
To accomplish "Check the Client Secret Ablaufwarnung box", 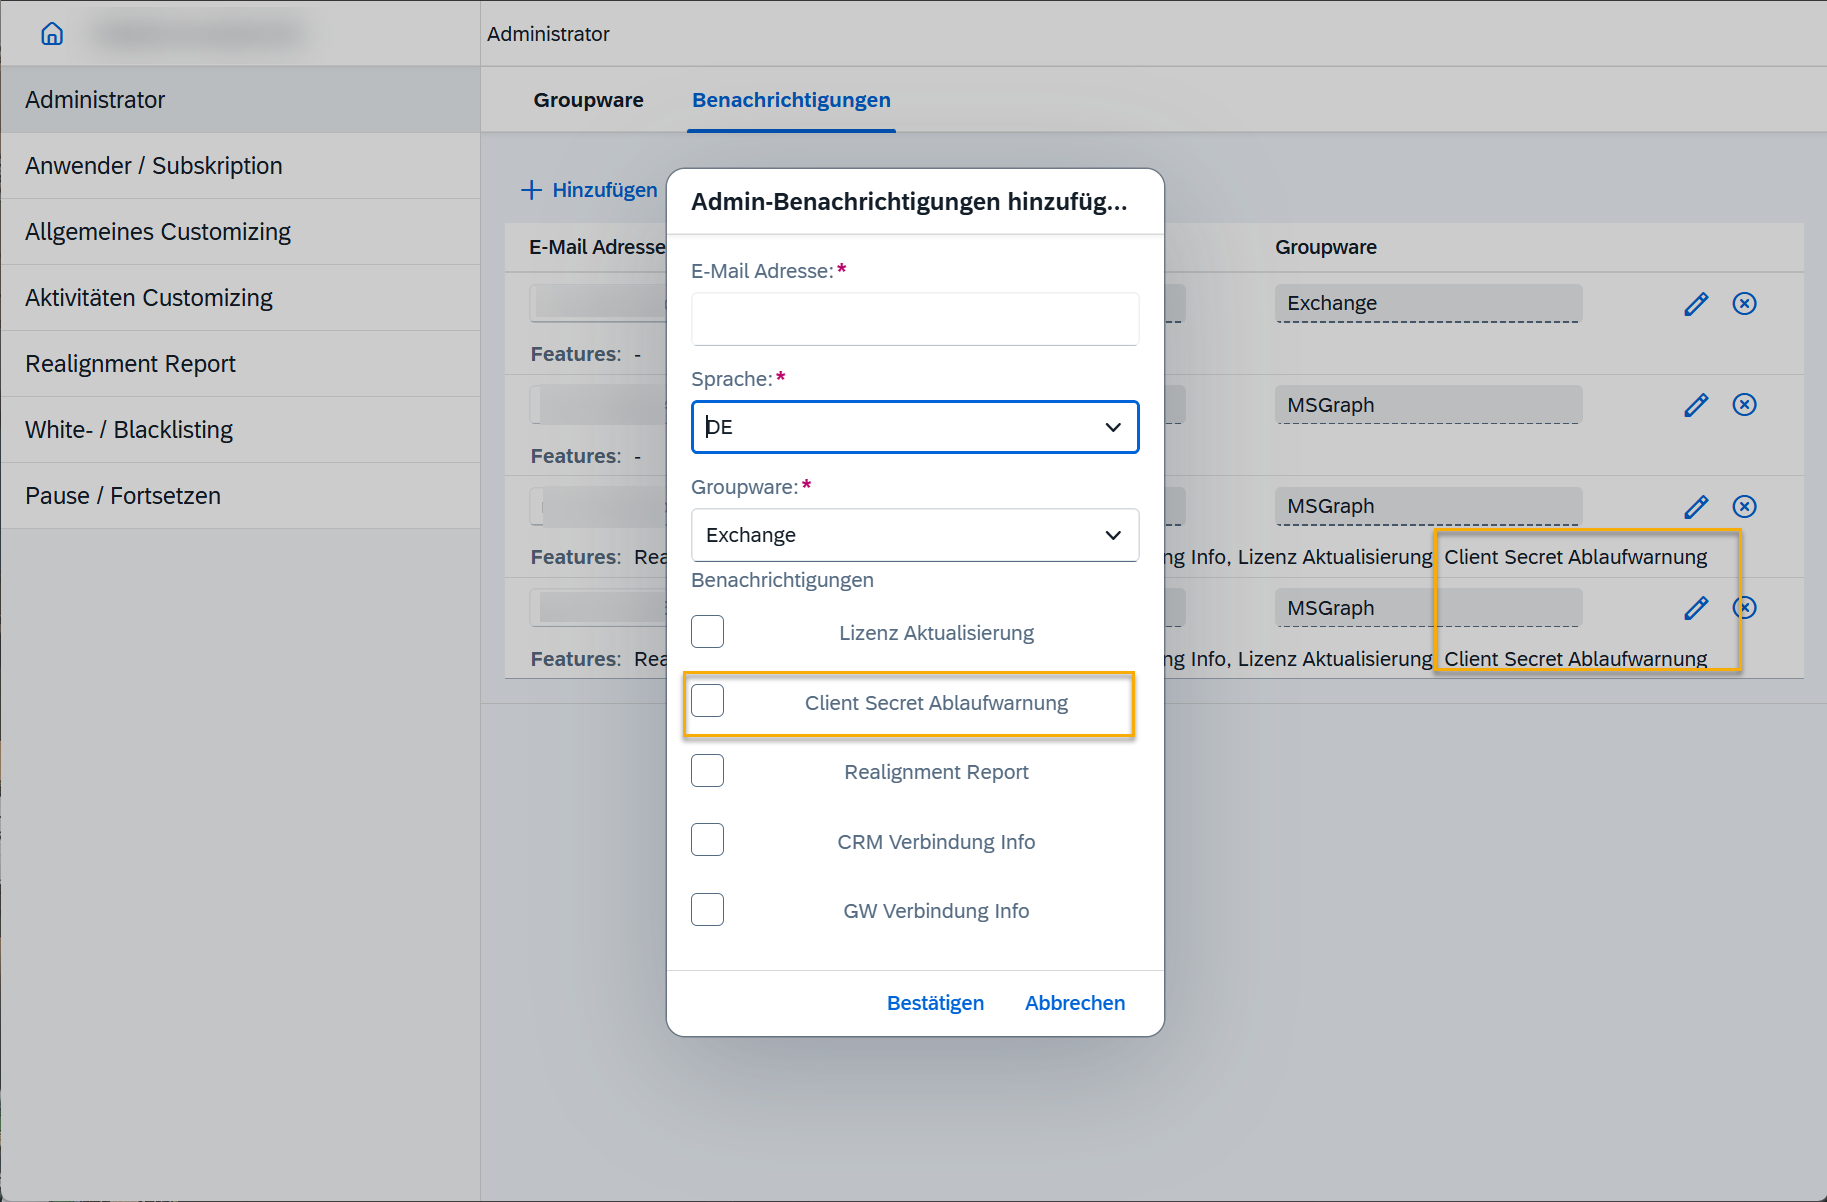I will point(707,702).
